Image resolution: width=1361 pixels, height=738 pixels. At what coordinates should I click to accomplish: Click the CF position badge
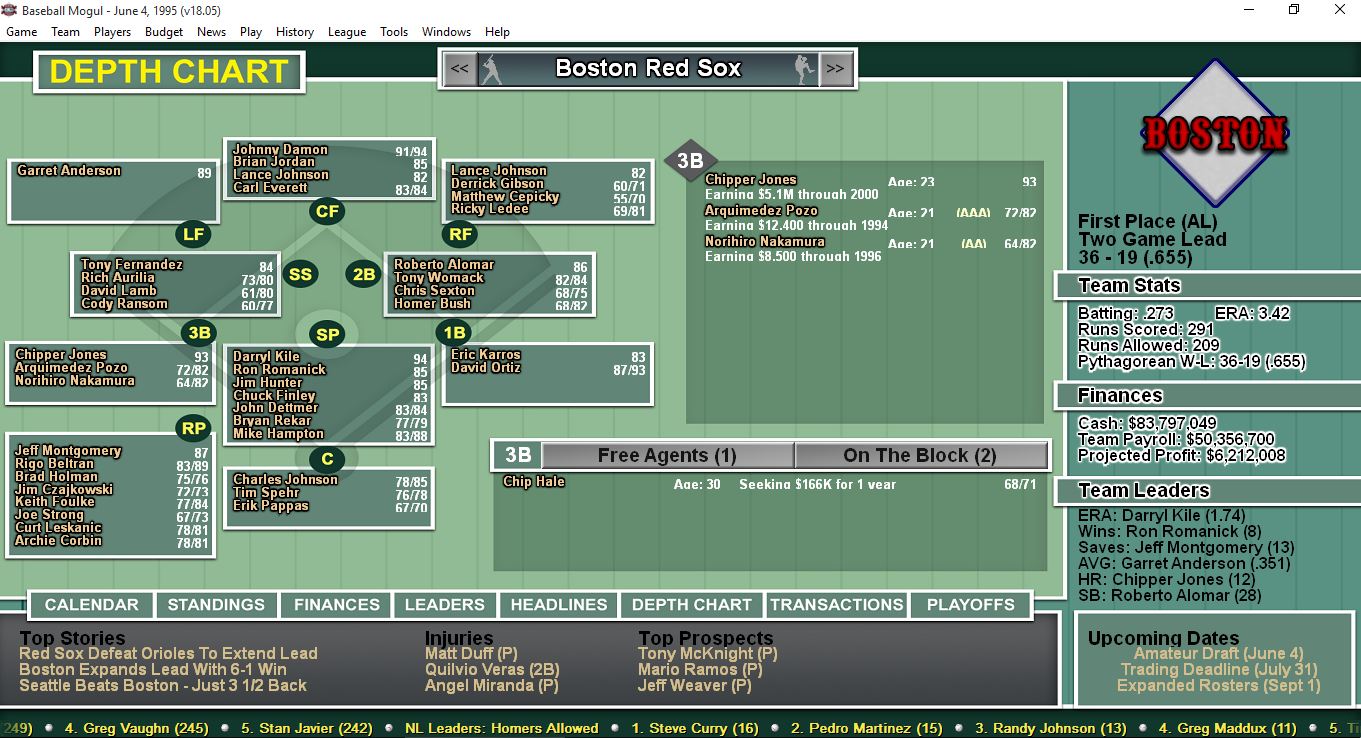[327, 211]
